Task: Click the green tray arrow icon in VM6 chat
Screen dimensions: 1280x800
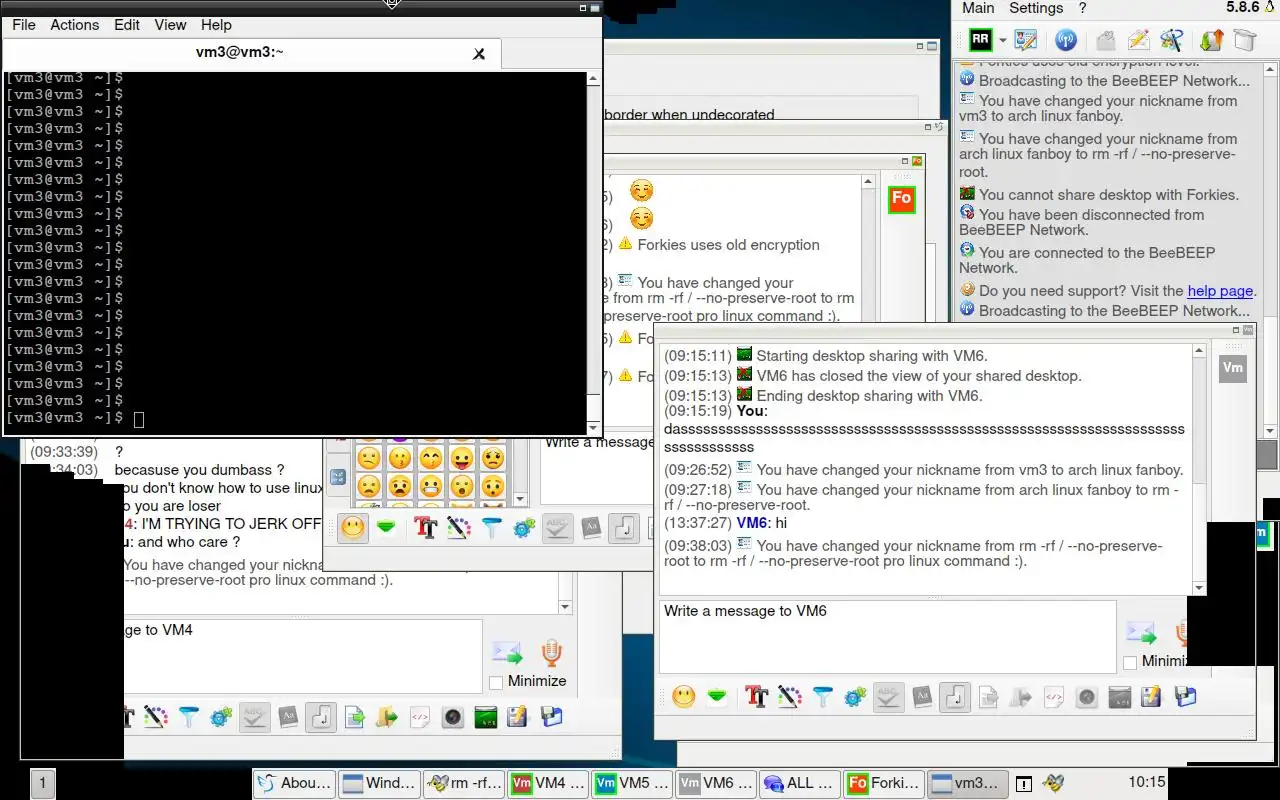Action: [x=716, y=697]
